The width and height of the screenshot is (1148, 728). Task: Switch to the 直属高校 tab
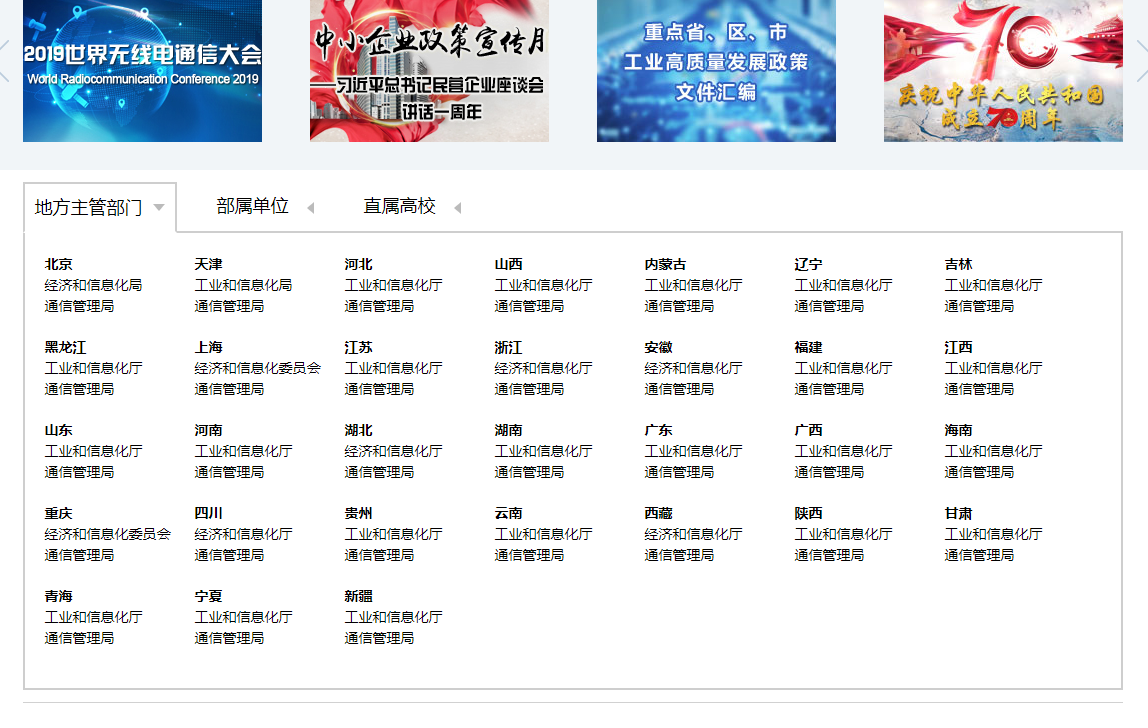click(400, 207)
